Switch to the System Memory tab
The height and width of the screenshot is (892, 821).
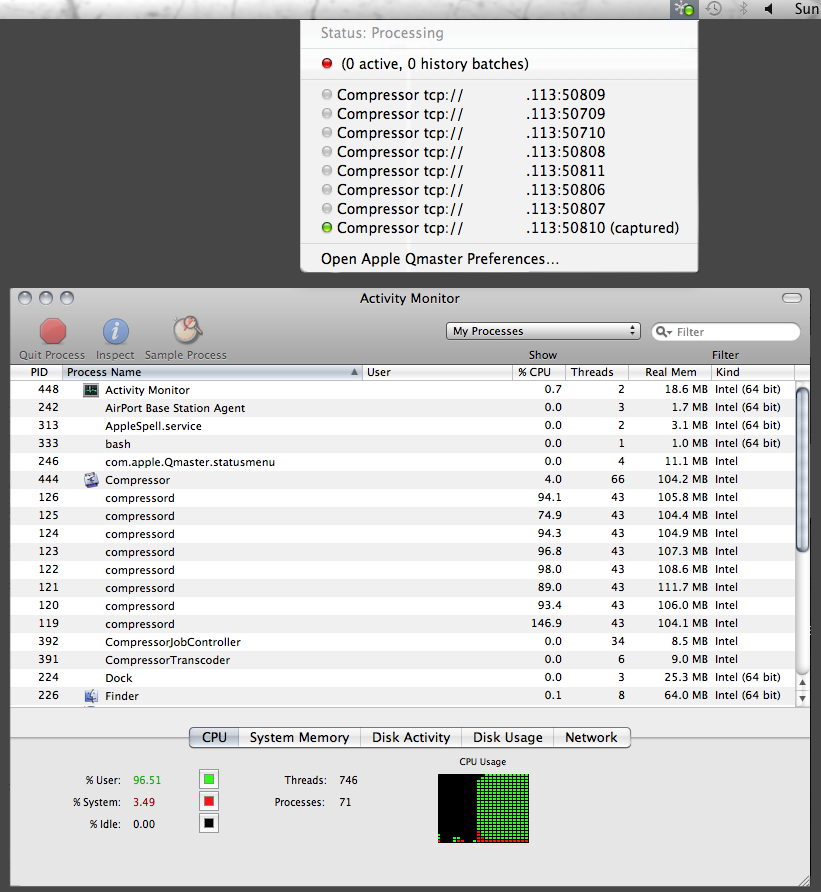[299, 737]
